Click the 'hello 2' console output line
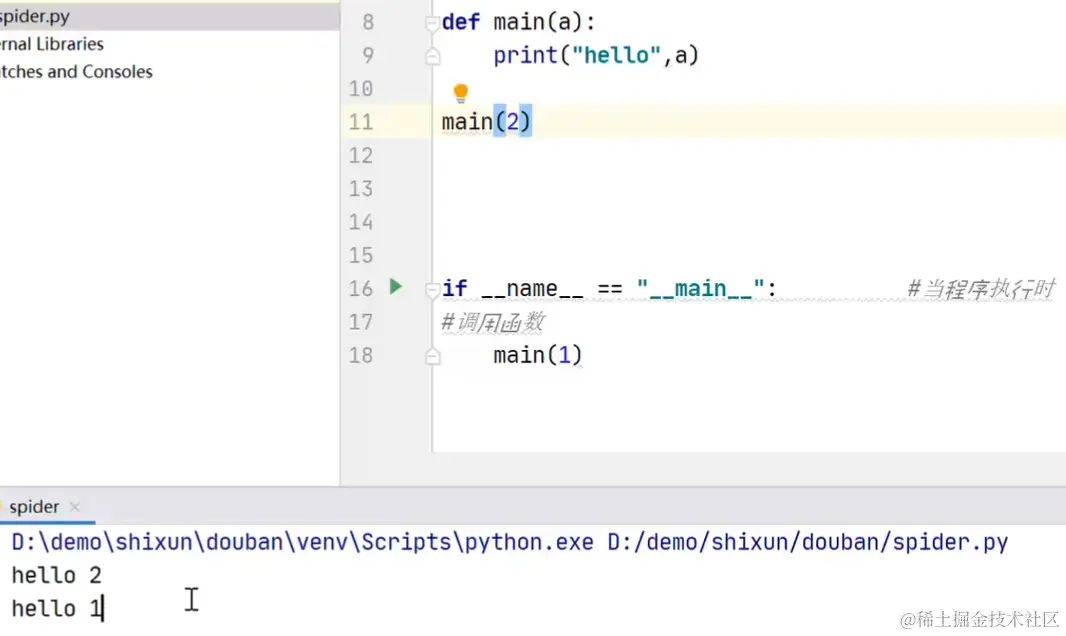 pyautogui.click(x=56, y=576)
